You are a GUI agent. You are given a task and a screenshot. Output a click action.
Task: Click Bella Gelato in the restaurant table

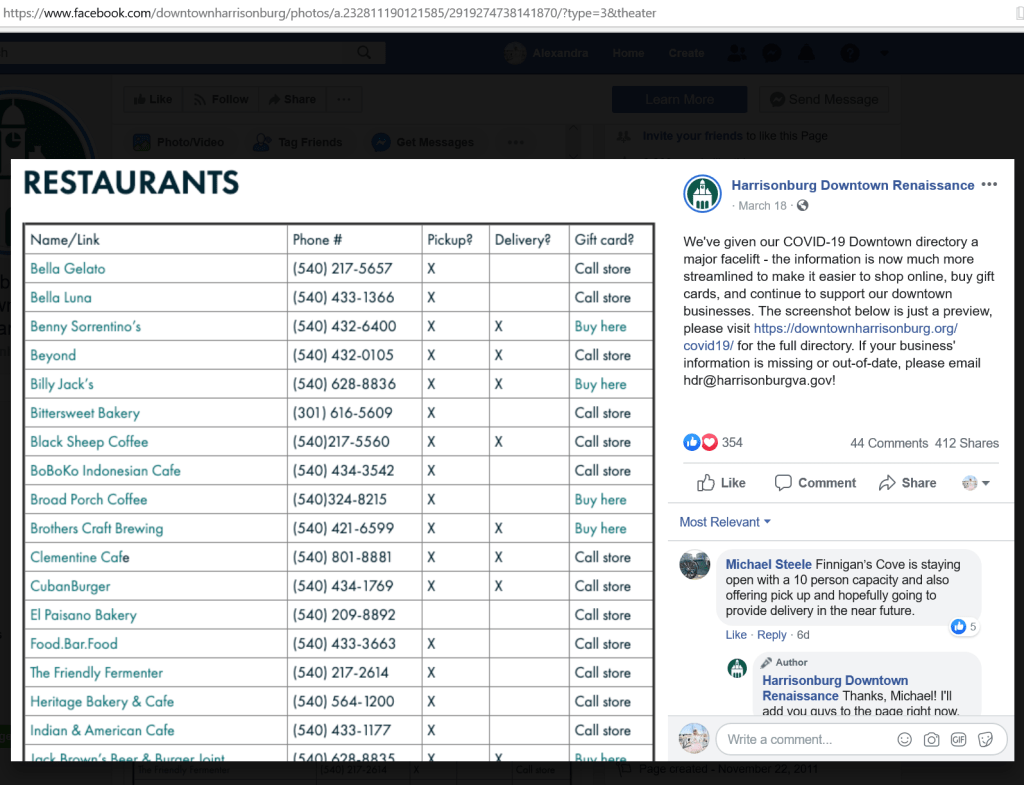[67, 268]
